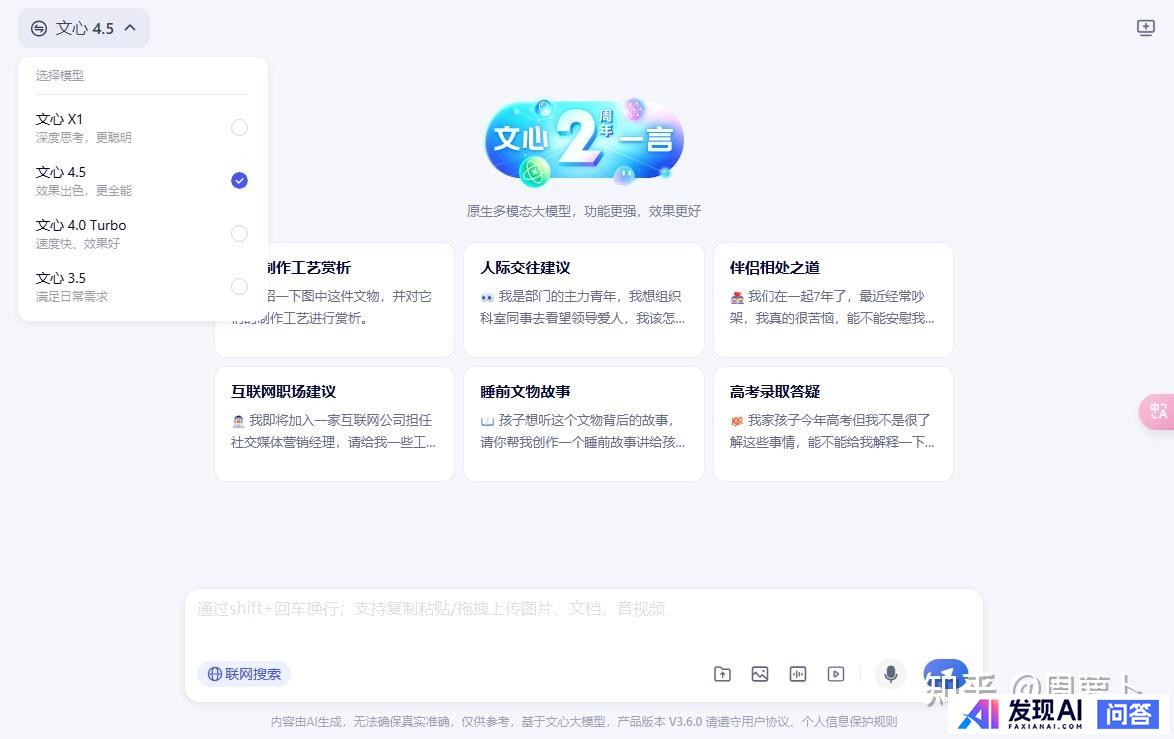Screen dimensions: 1174x739
Task: Open the 人际交往建议 prompt card
Action: point(583,299)
